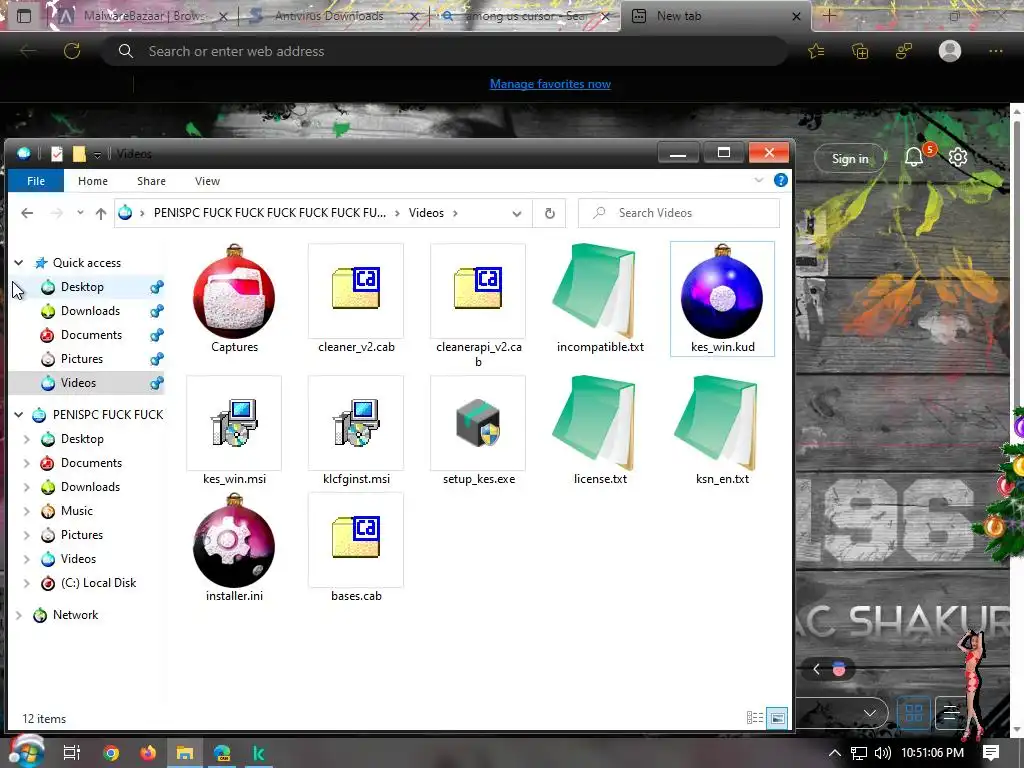Click the Search Videos field
This screenshot has width=1024, height=768.
coord(679,213)
